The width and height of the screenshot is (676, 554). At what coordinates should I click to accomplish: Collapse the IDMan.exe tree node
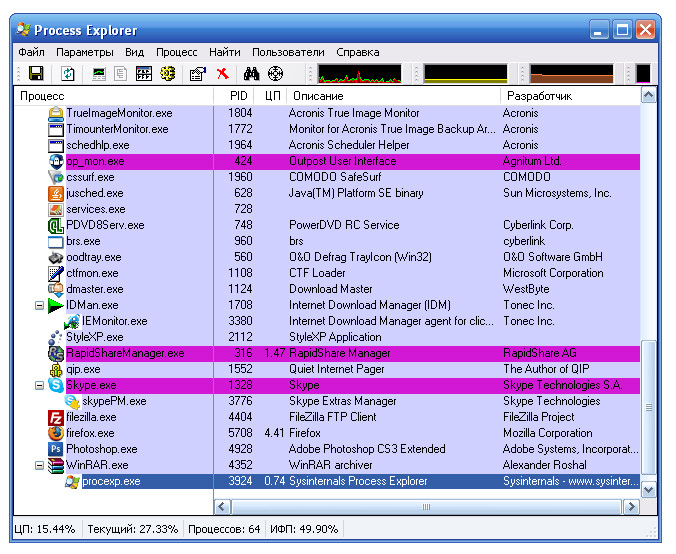tap(39, 306)
